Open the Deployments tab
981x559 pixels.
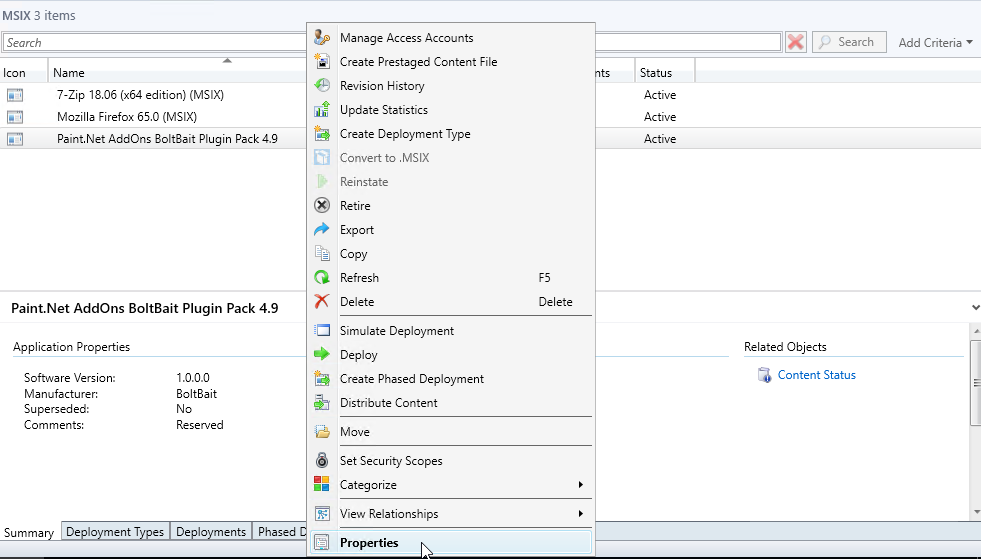pyautogui.click(x=211, y=532)
